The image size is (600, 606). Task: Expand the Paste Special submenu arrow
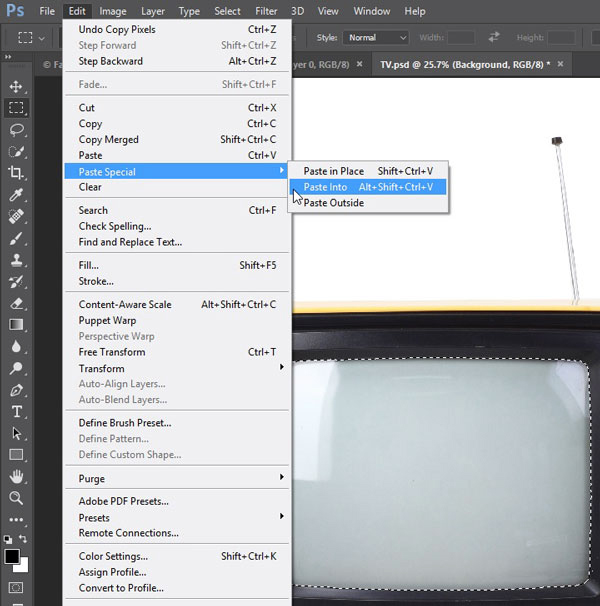pyautogui.click(x=282, y=170)
